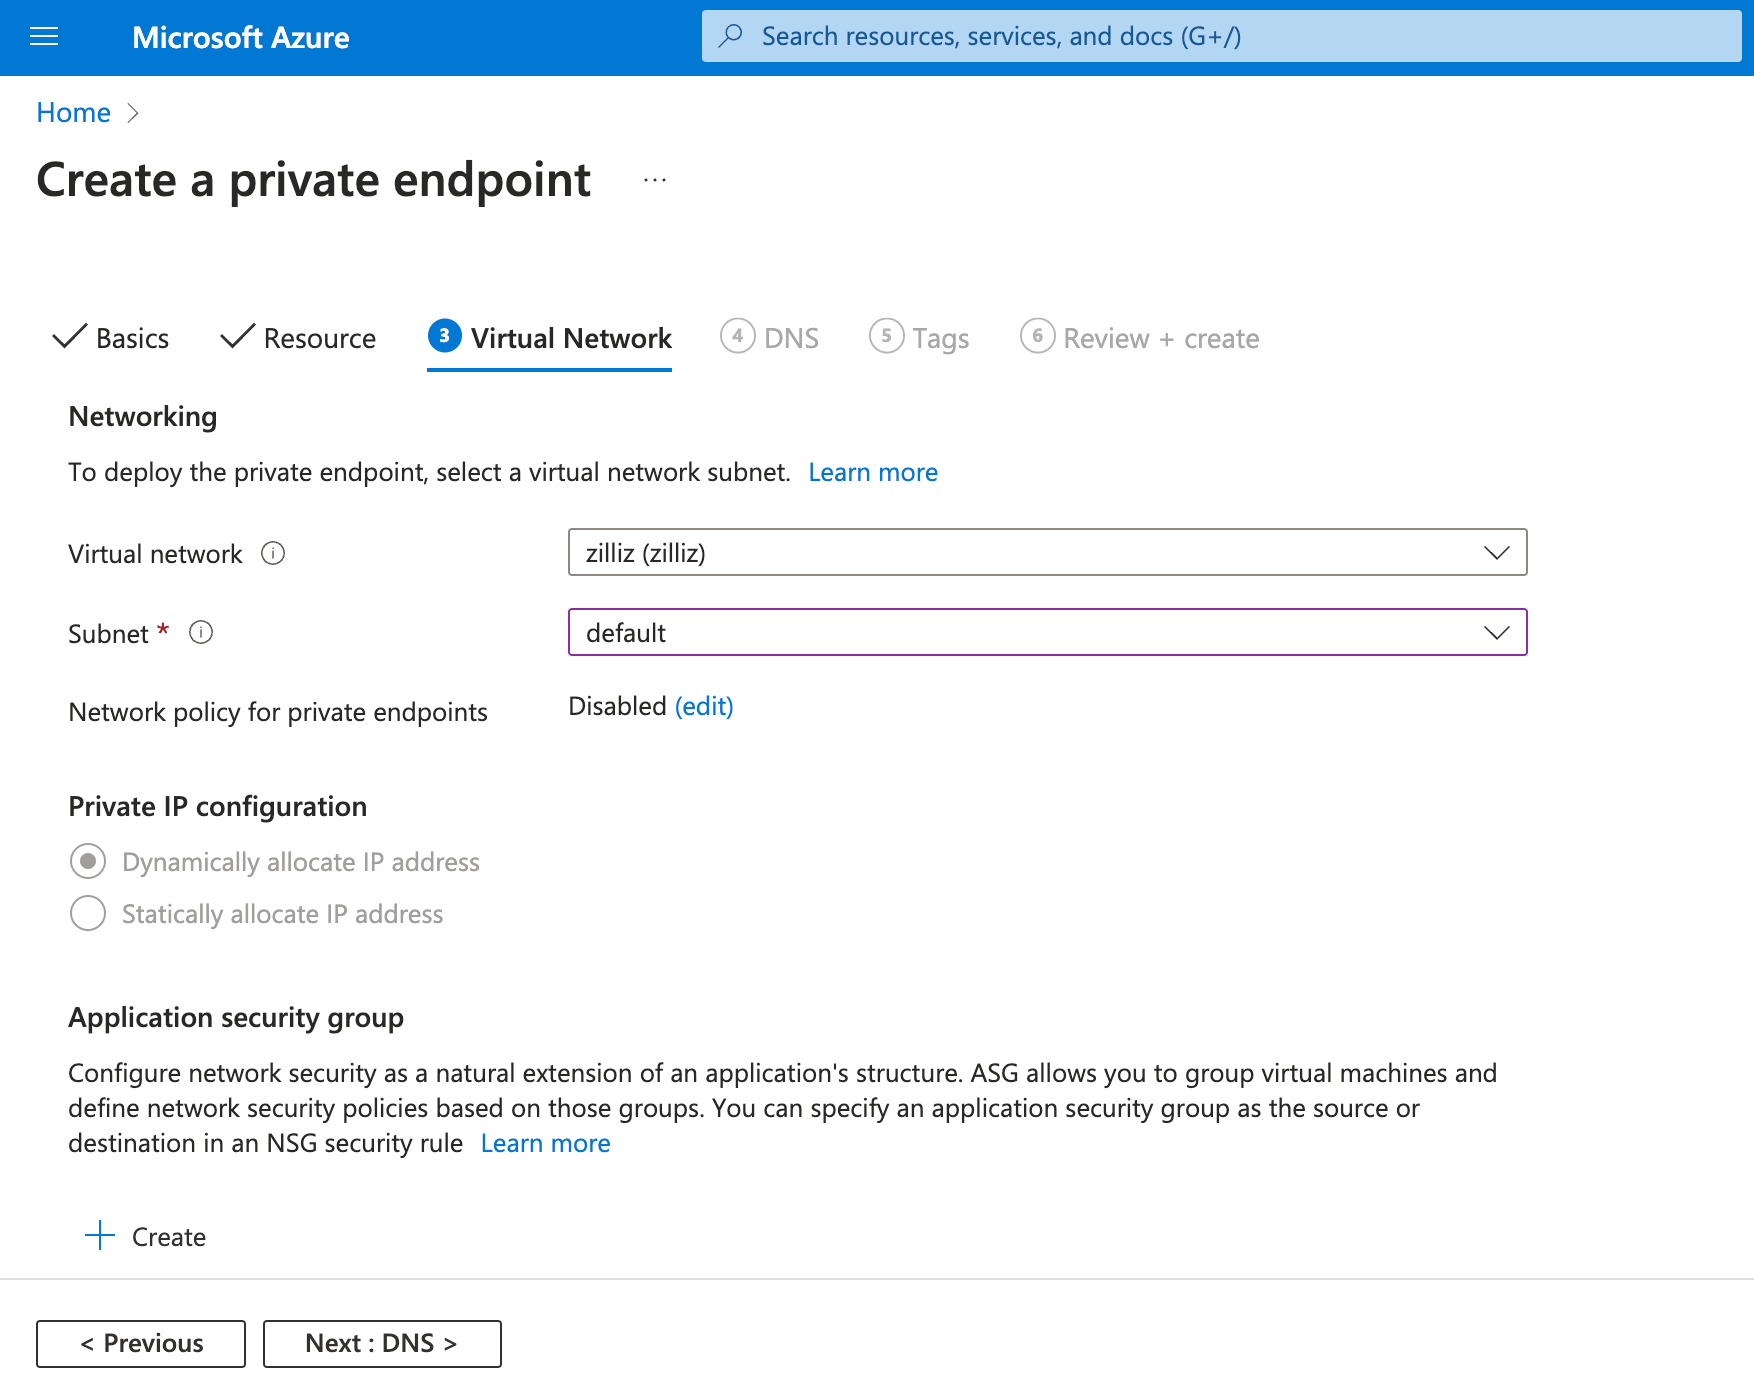
Task: Open the hamburger portal menu
Action: tap(44, 37)
